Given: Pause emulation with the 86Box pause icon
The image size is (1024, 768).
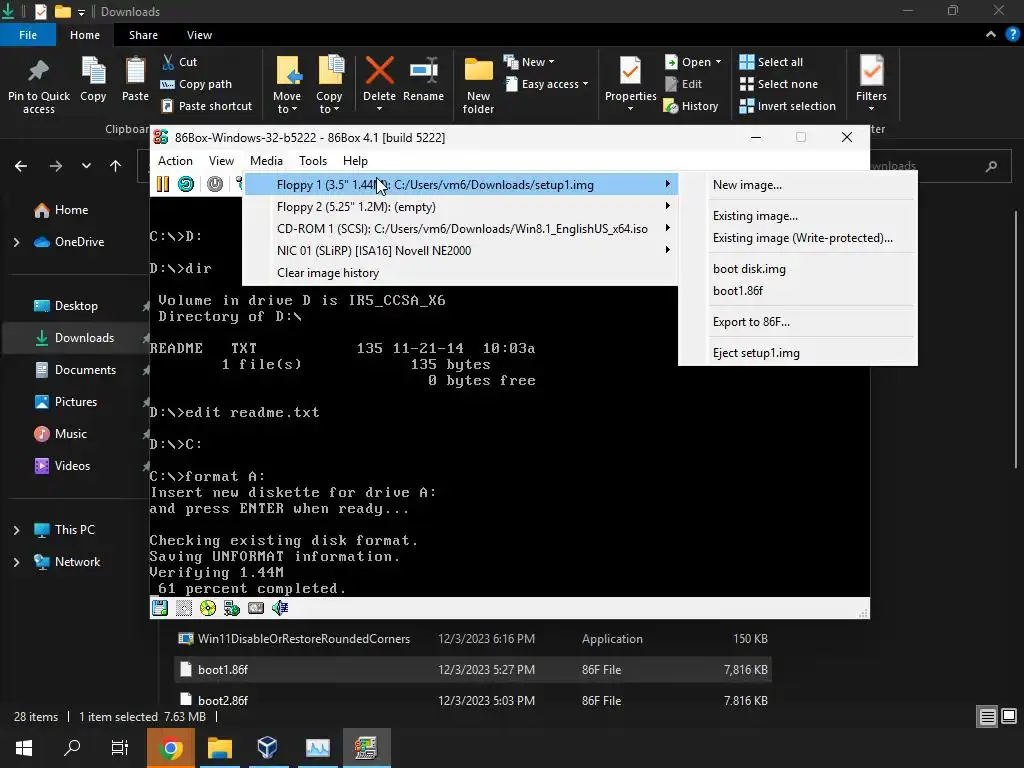Looking at the screenshot, I should (163, 184).
